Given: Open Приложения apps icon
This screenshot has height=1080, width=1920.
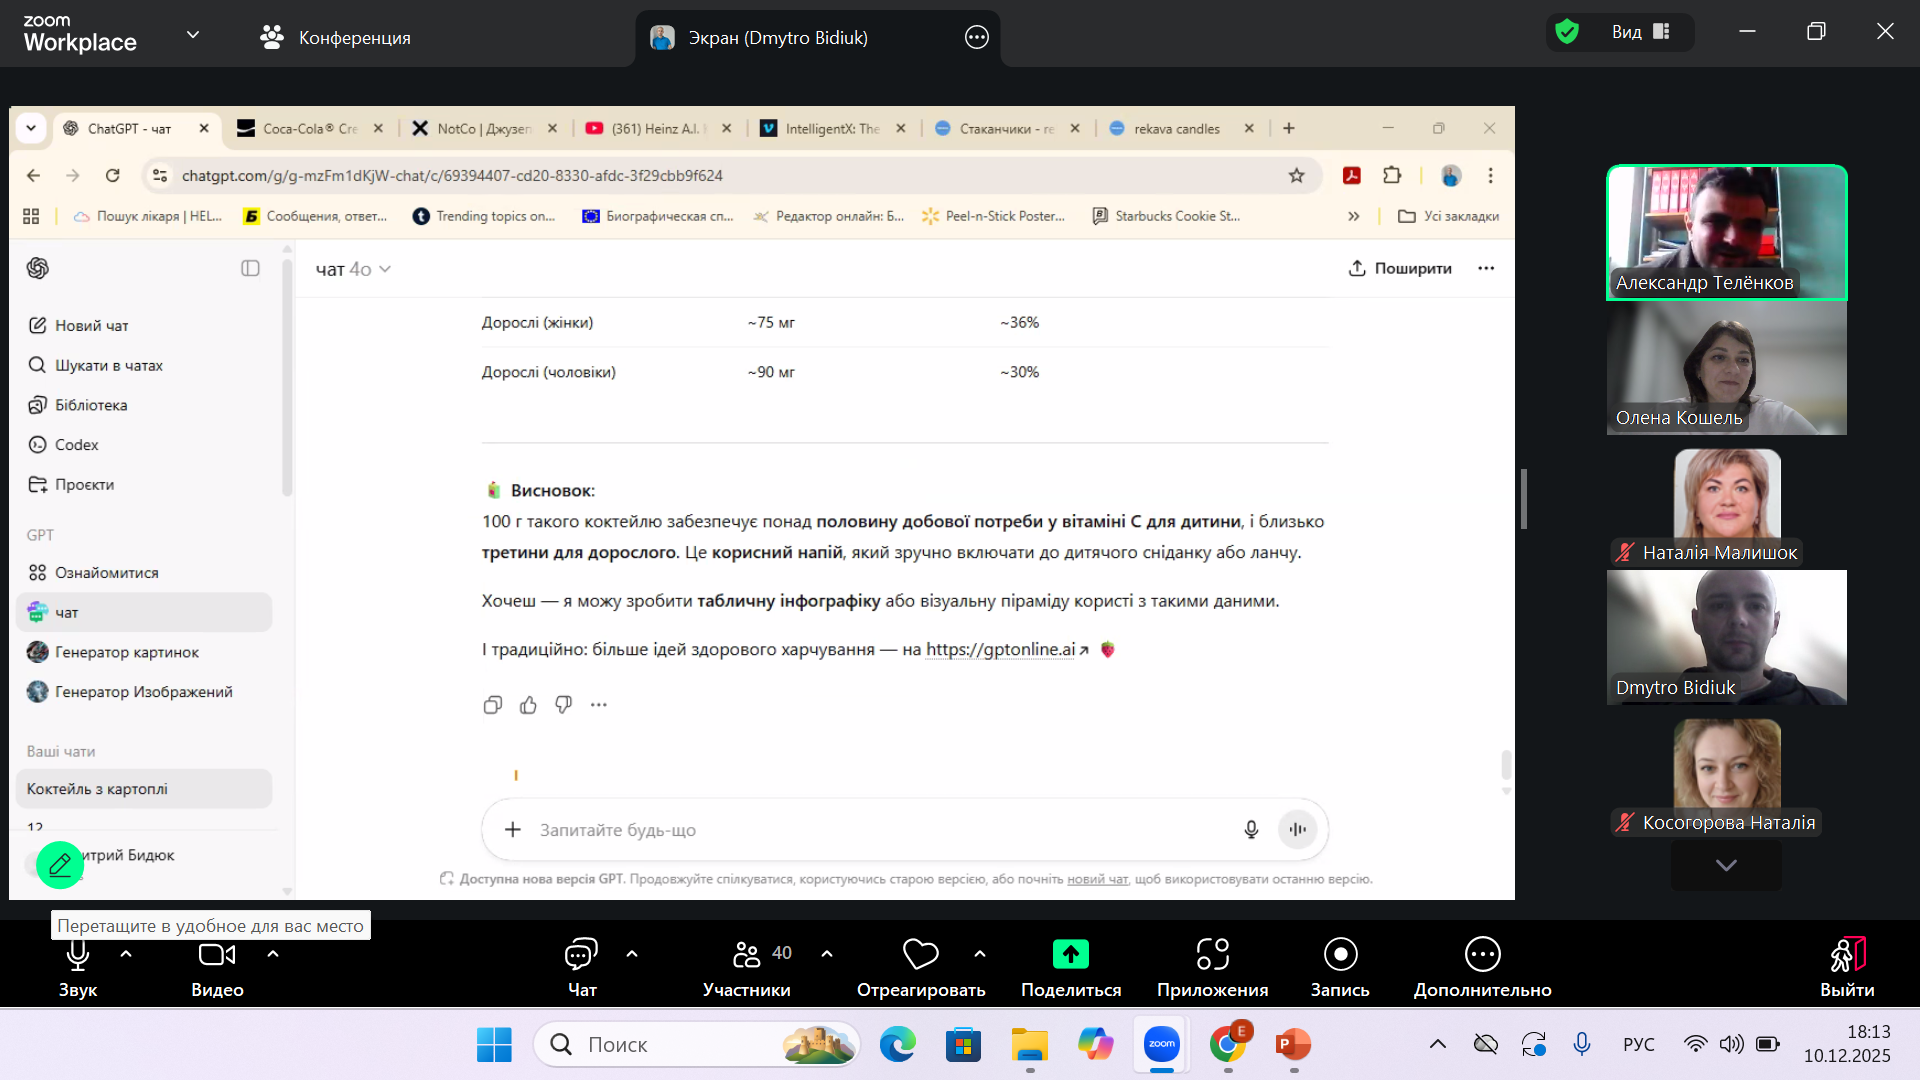Looking at the screenshot, I should [1212, 955].
